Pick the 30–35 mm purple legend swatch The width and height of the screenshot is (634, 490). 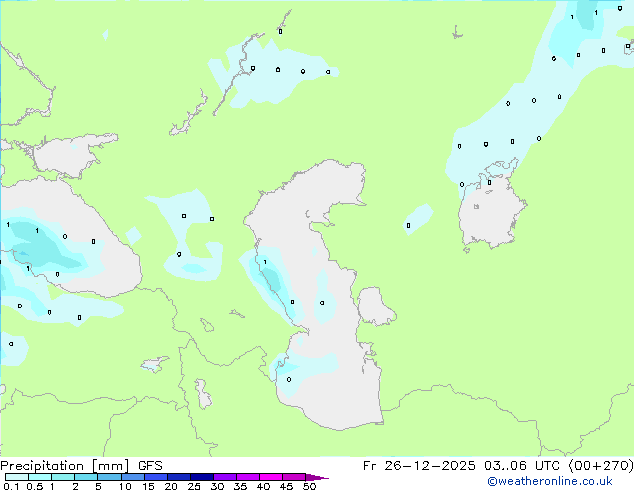point(224,477)
